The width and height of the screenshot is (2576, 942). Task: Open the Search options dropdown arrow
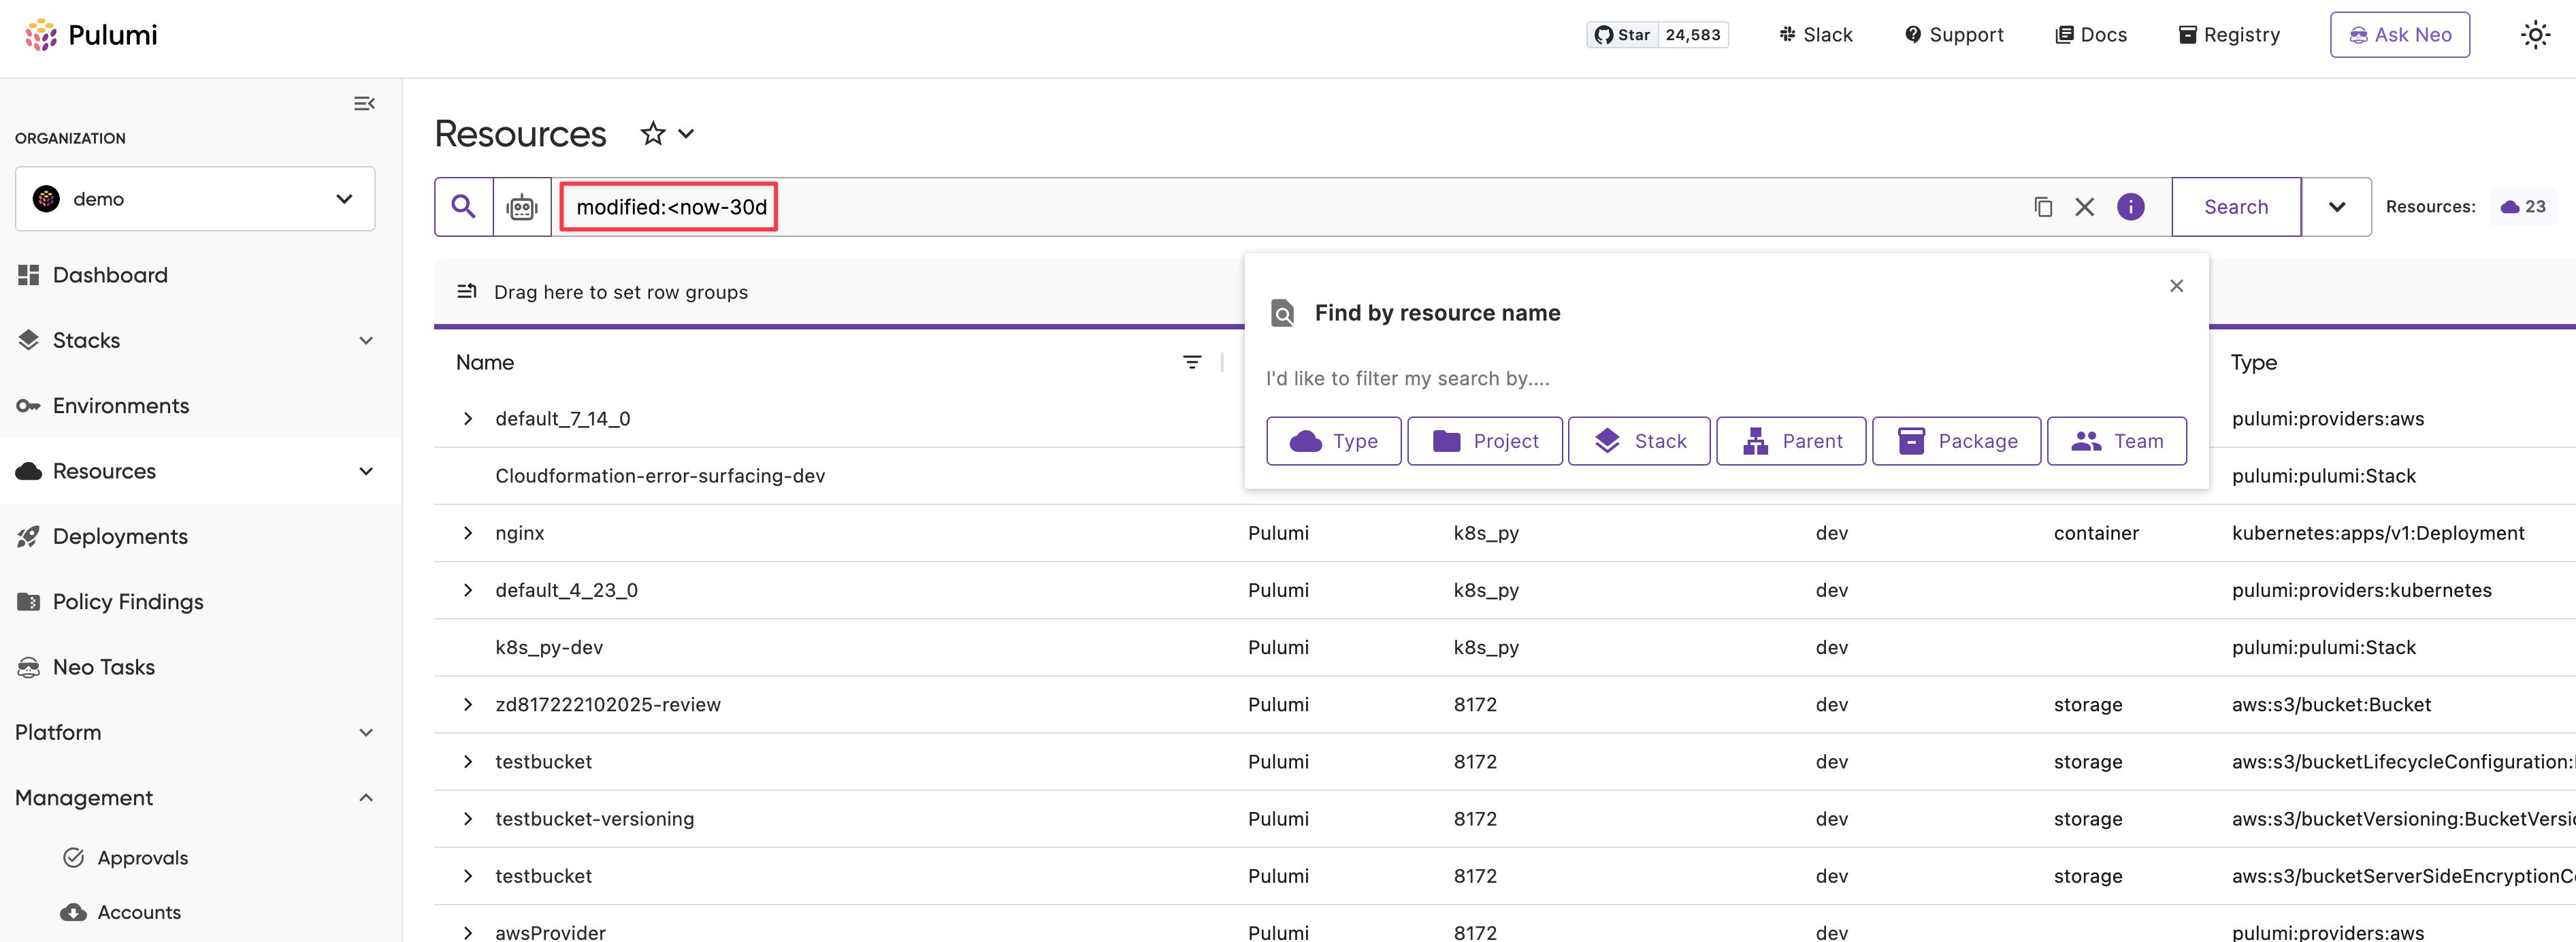[x=2337, y=207]
